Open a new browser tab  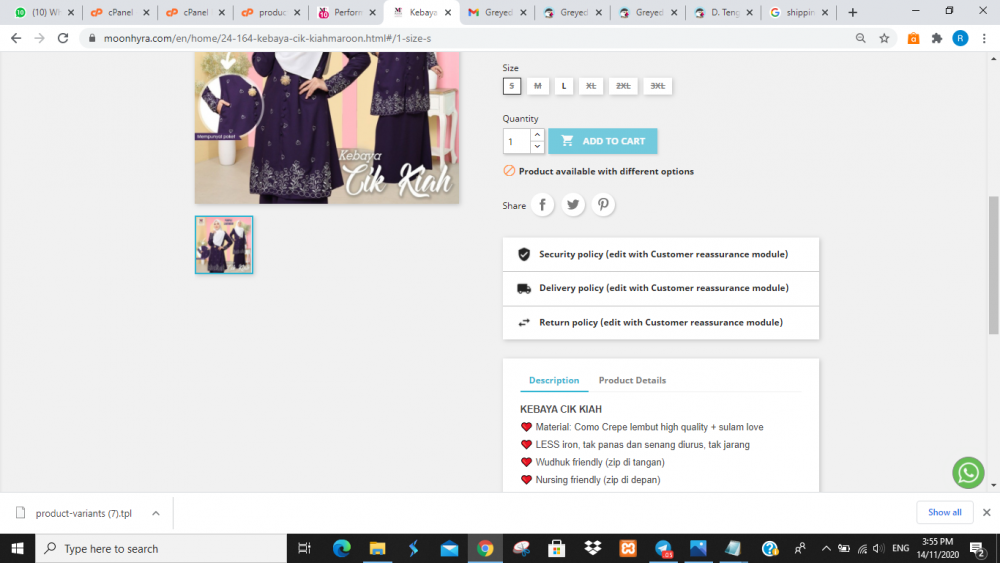point(853,12)
